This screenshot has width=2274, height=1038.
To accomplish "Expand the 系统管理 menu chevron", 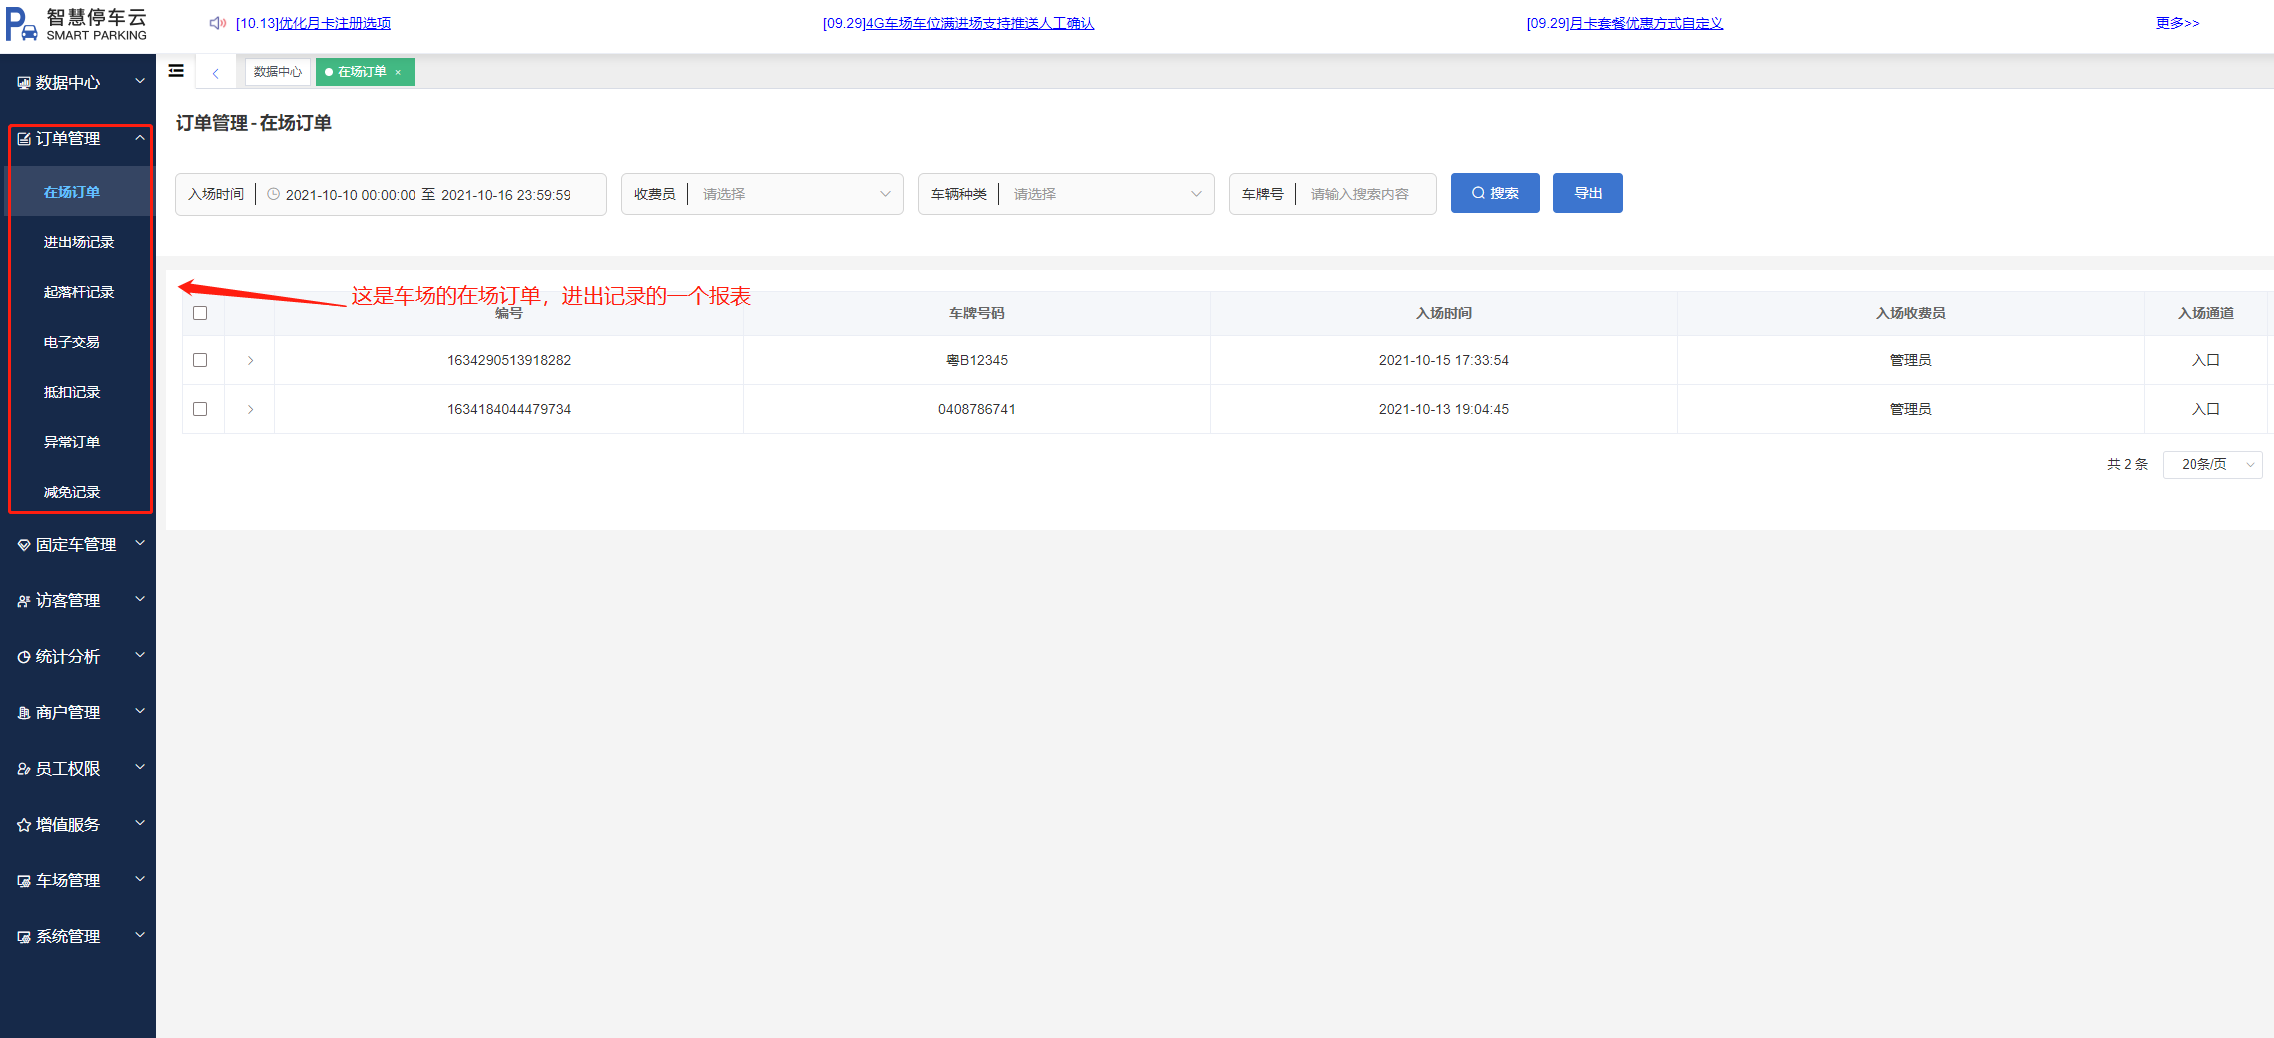I will [140, 935].
